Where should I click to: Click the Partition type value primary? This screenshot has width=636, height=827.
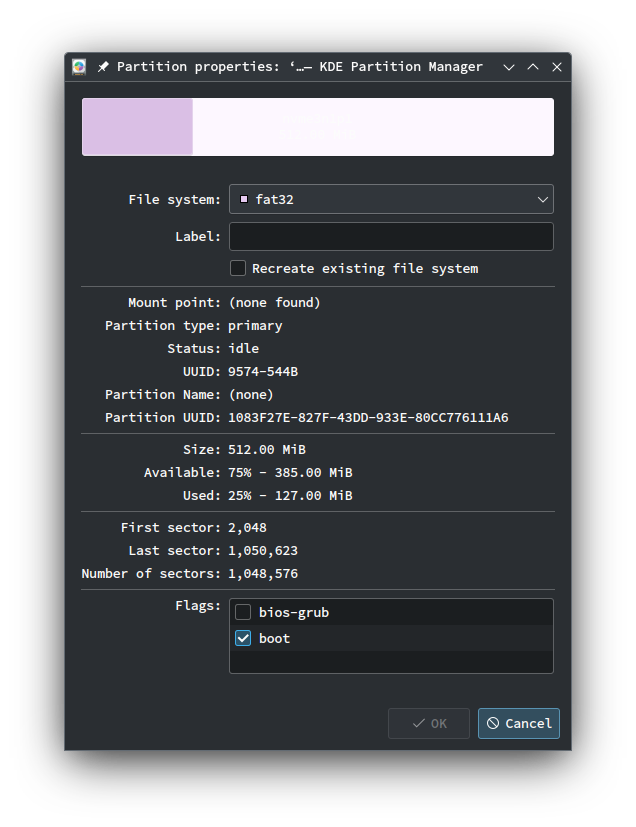(x=255, y=326)
